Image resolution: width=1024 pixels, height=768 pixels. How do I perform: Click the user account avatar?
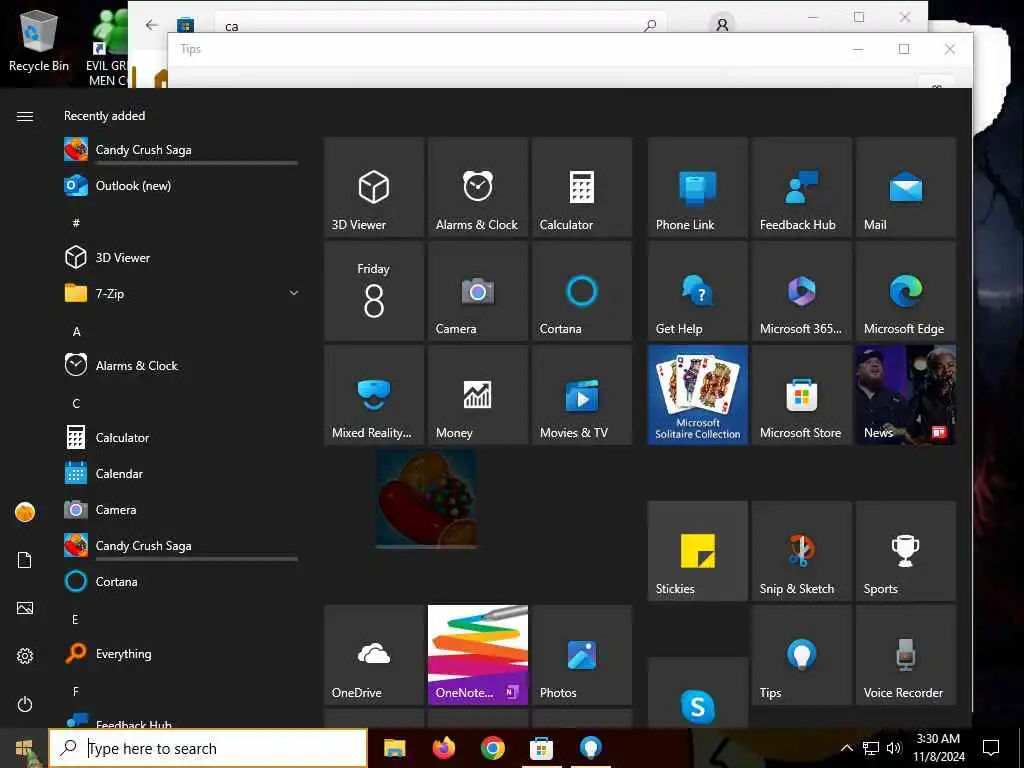click(25, 512)
